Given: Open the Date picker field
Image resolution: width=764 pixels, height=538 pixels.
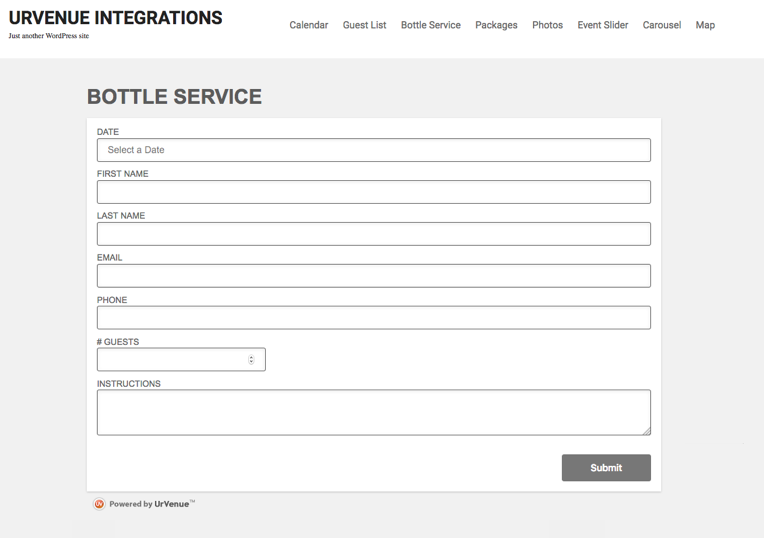Looking at the screenshot, I should click(373, 150).
